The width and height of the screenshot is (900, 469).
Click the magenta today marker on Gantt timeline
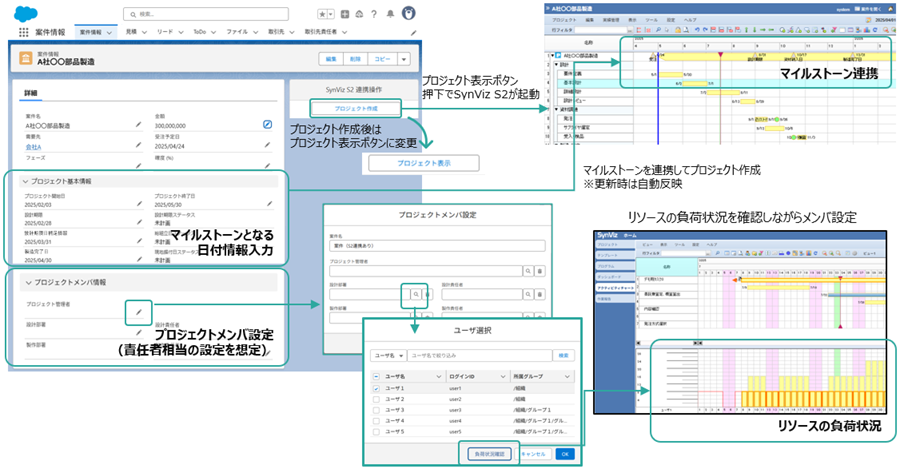(x=720, y=56)
